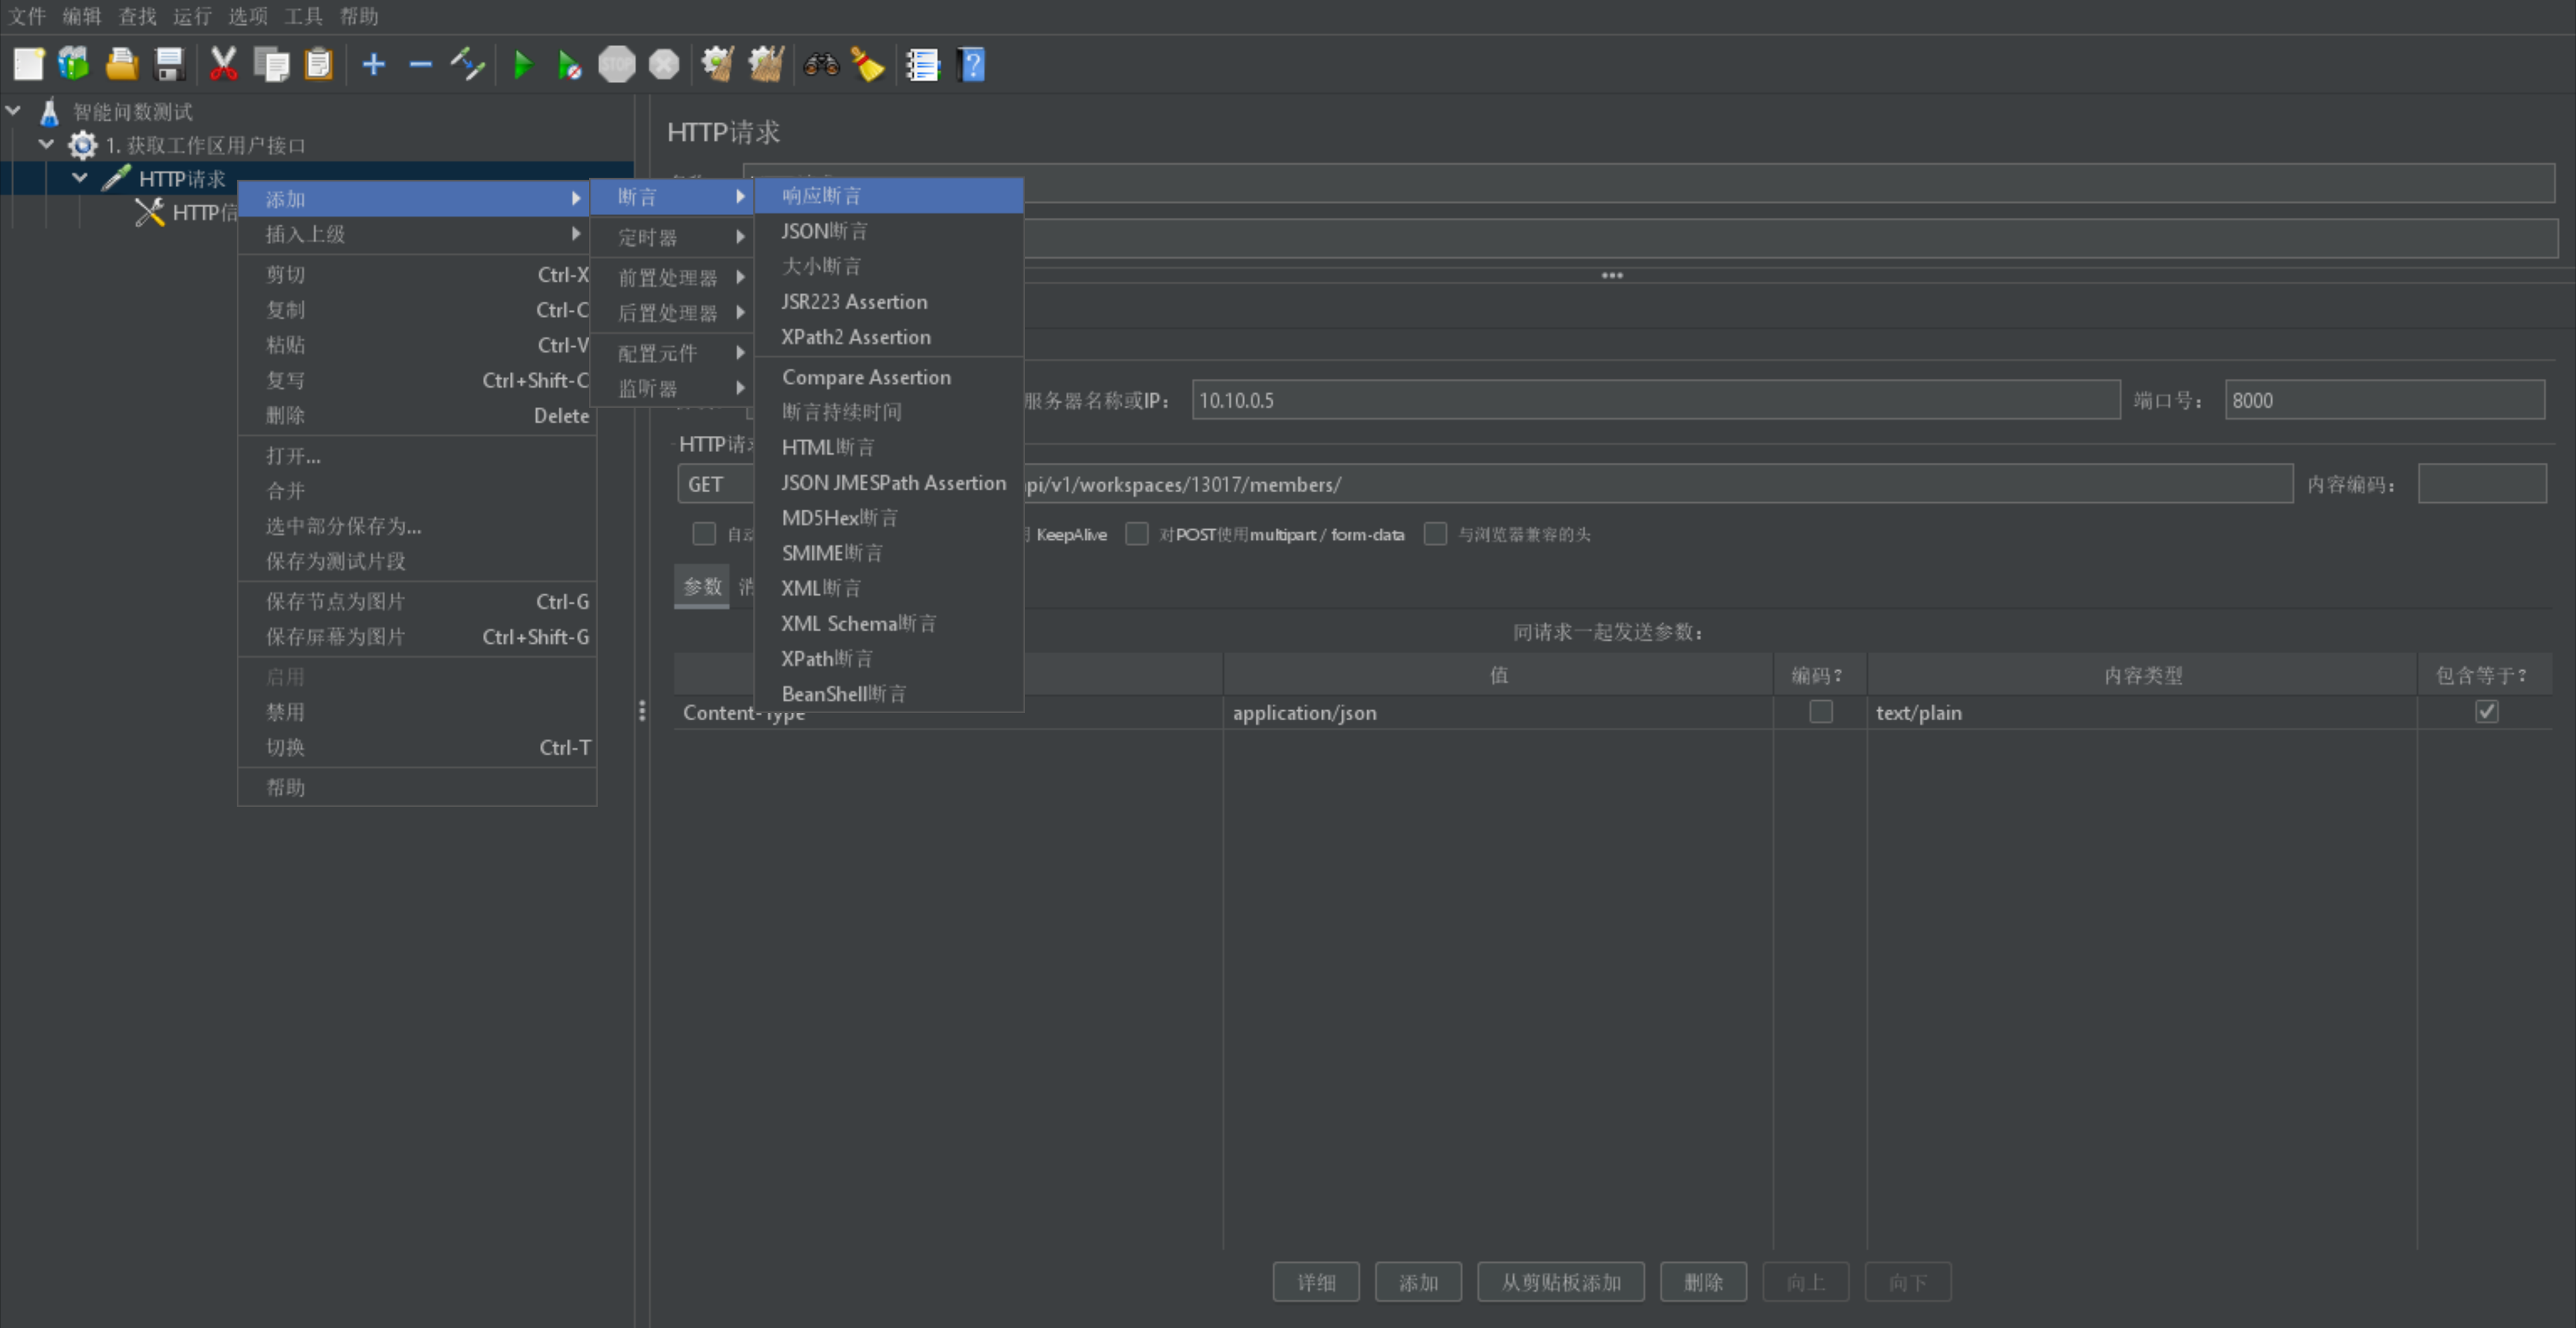Toggle the 自动重定向 checkbox
Screen dimensions: 2576x1328
[704, 534]
